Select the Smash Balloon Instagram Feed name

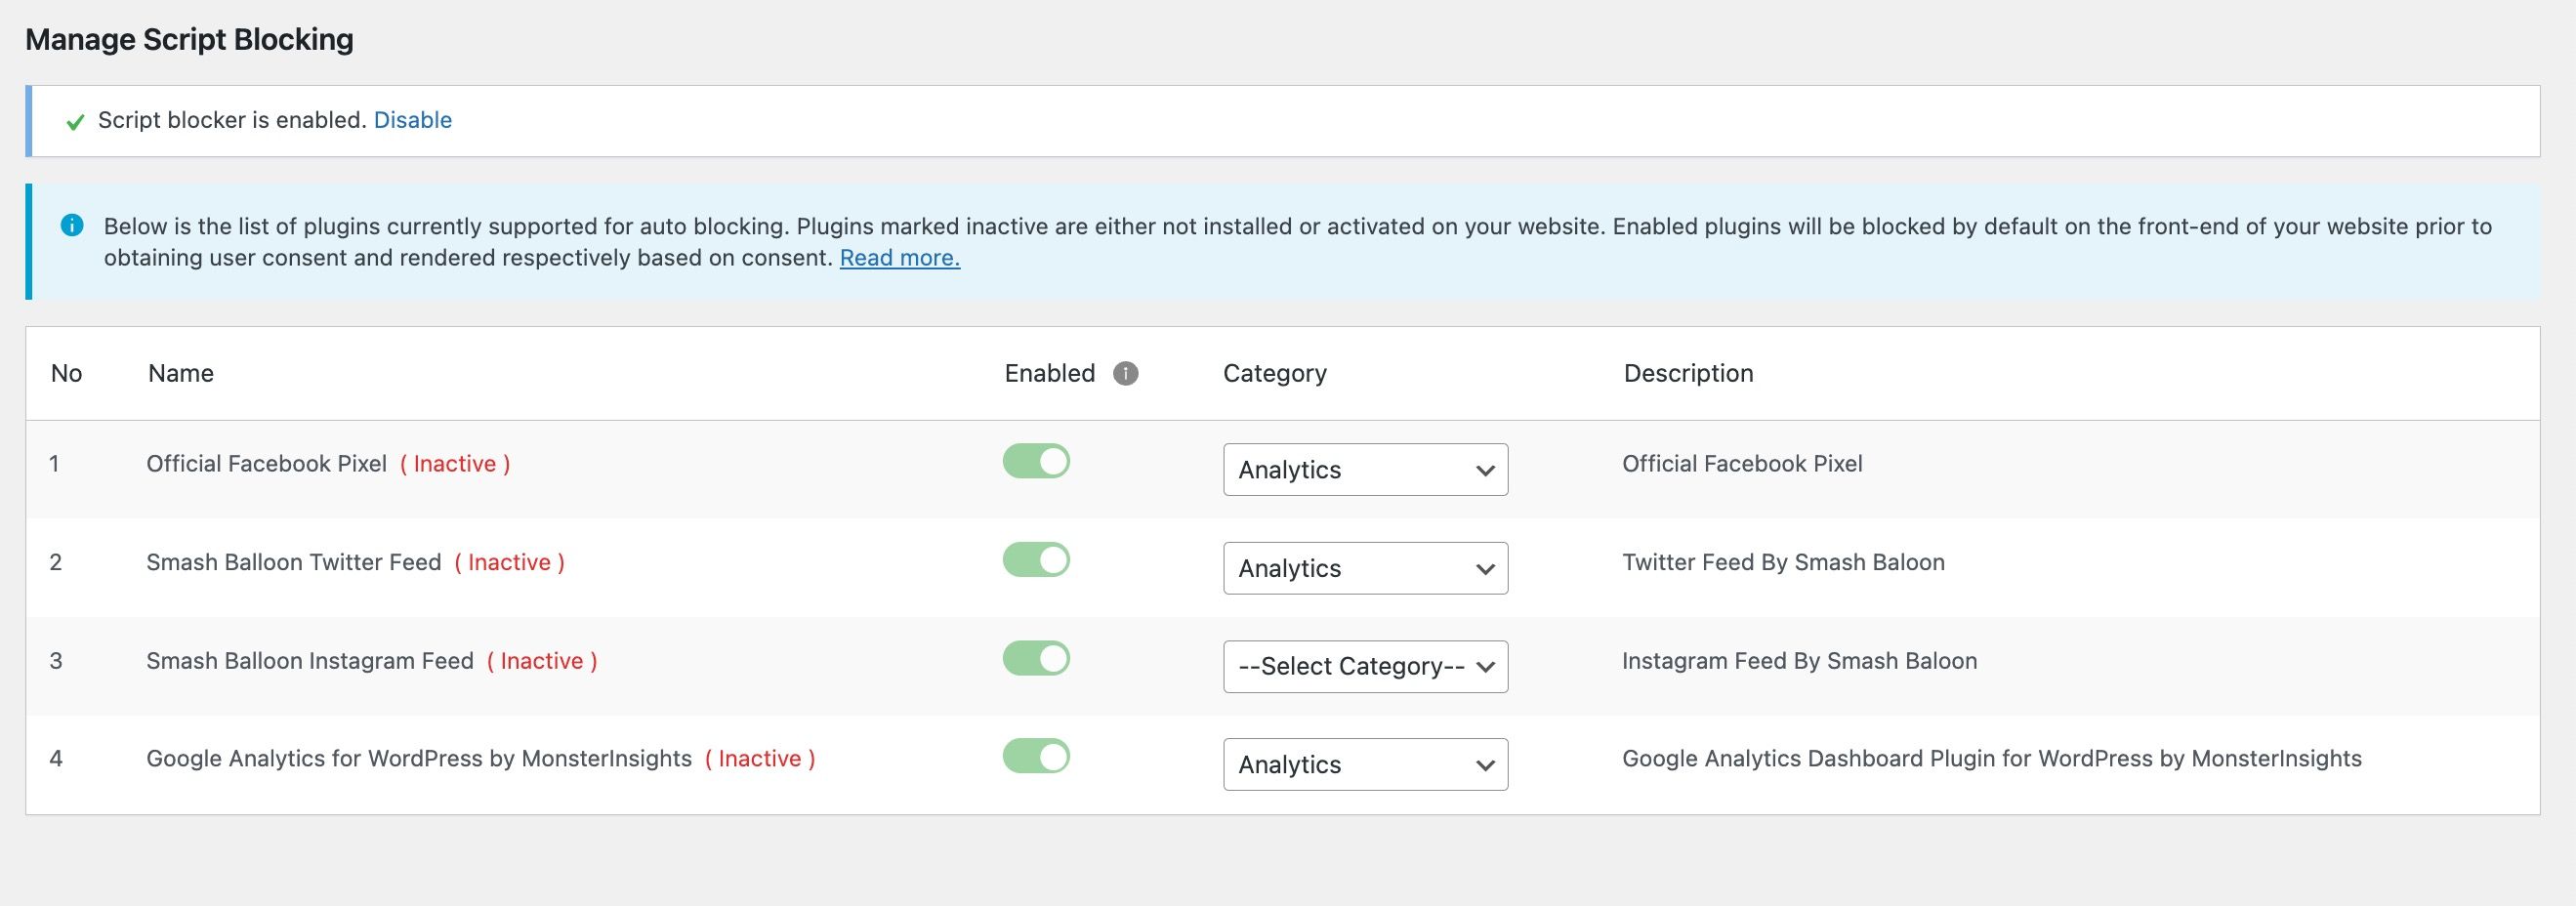tap(310, 661)
